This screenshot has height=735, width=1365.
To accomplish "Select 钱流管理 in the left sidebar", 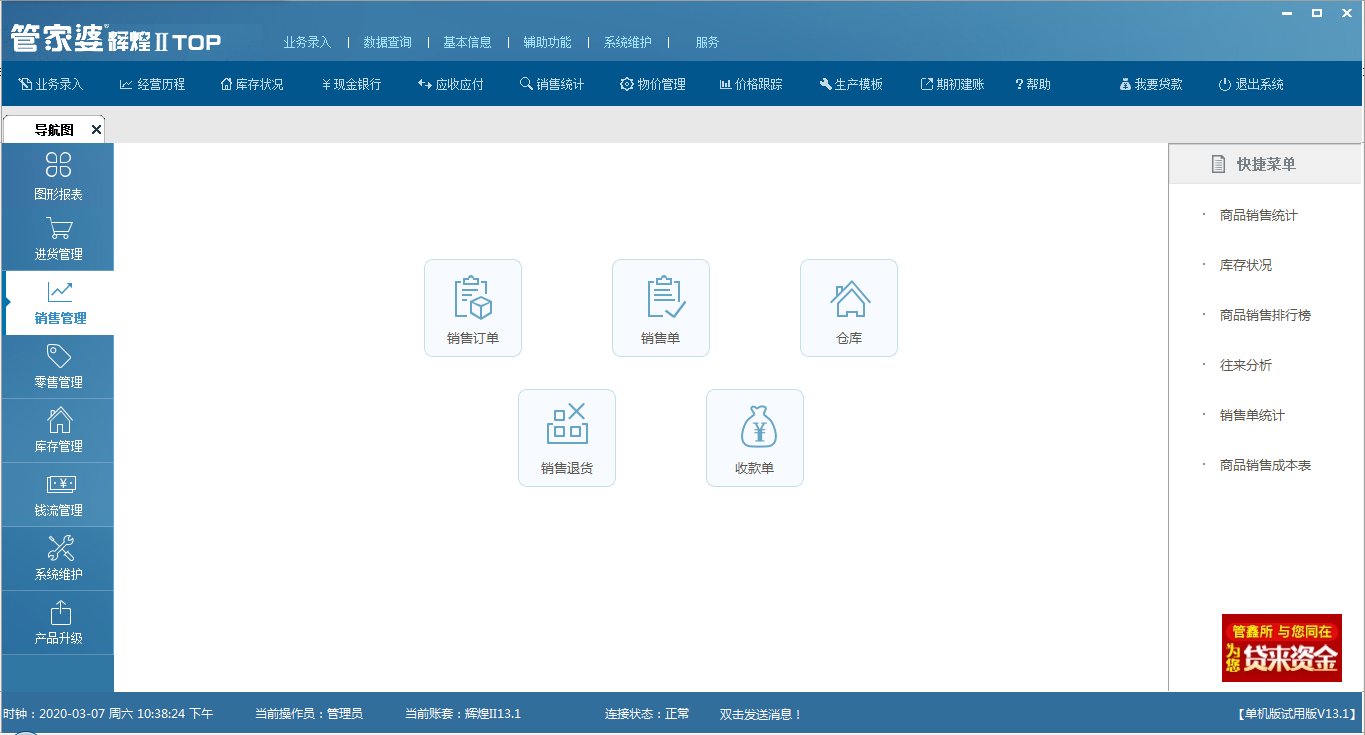I will [58, 495].
